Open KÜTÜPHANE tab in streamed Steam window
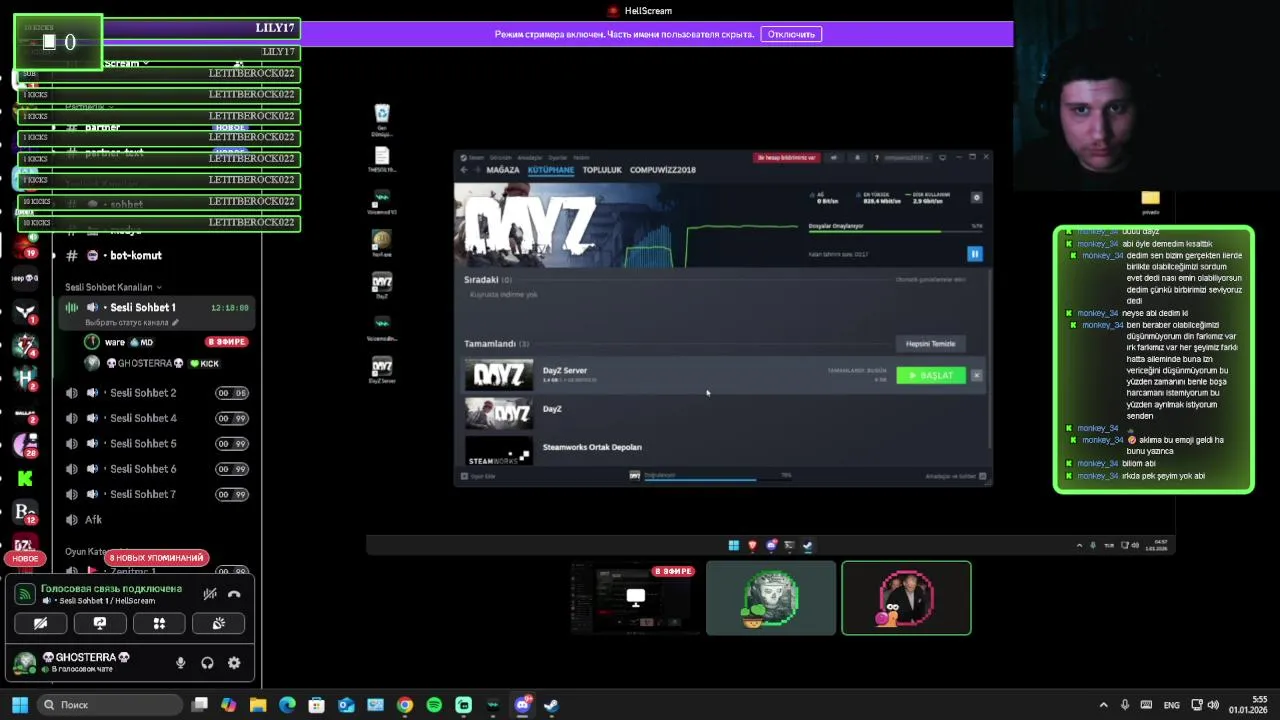Viewport: 1280px width, 720px height. click(551, 170)
